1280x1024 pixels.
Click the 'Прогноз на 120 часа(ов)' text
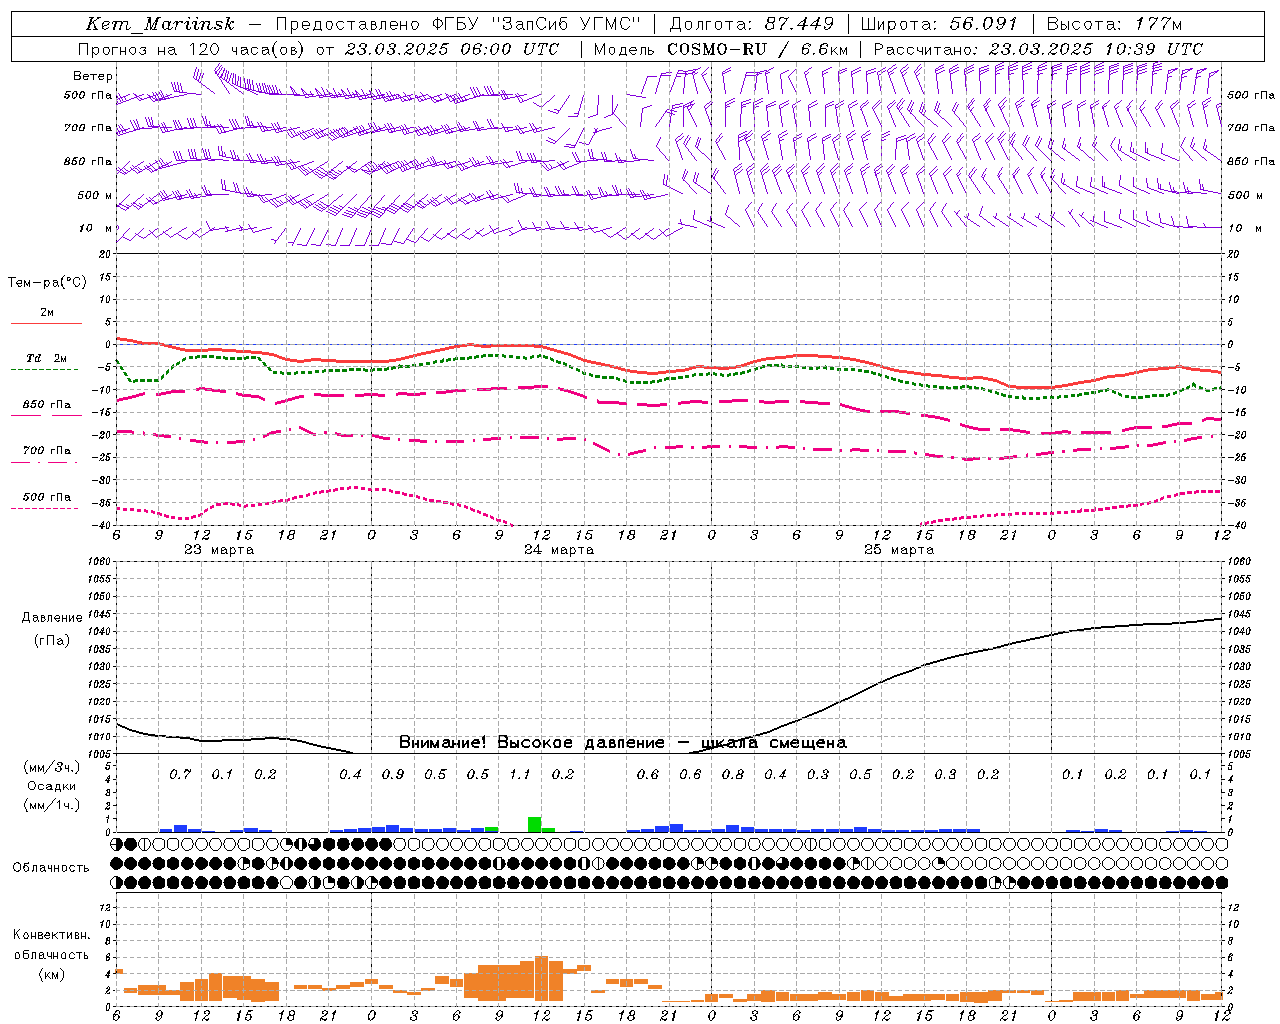[x=191, y=49]
